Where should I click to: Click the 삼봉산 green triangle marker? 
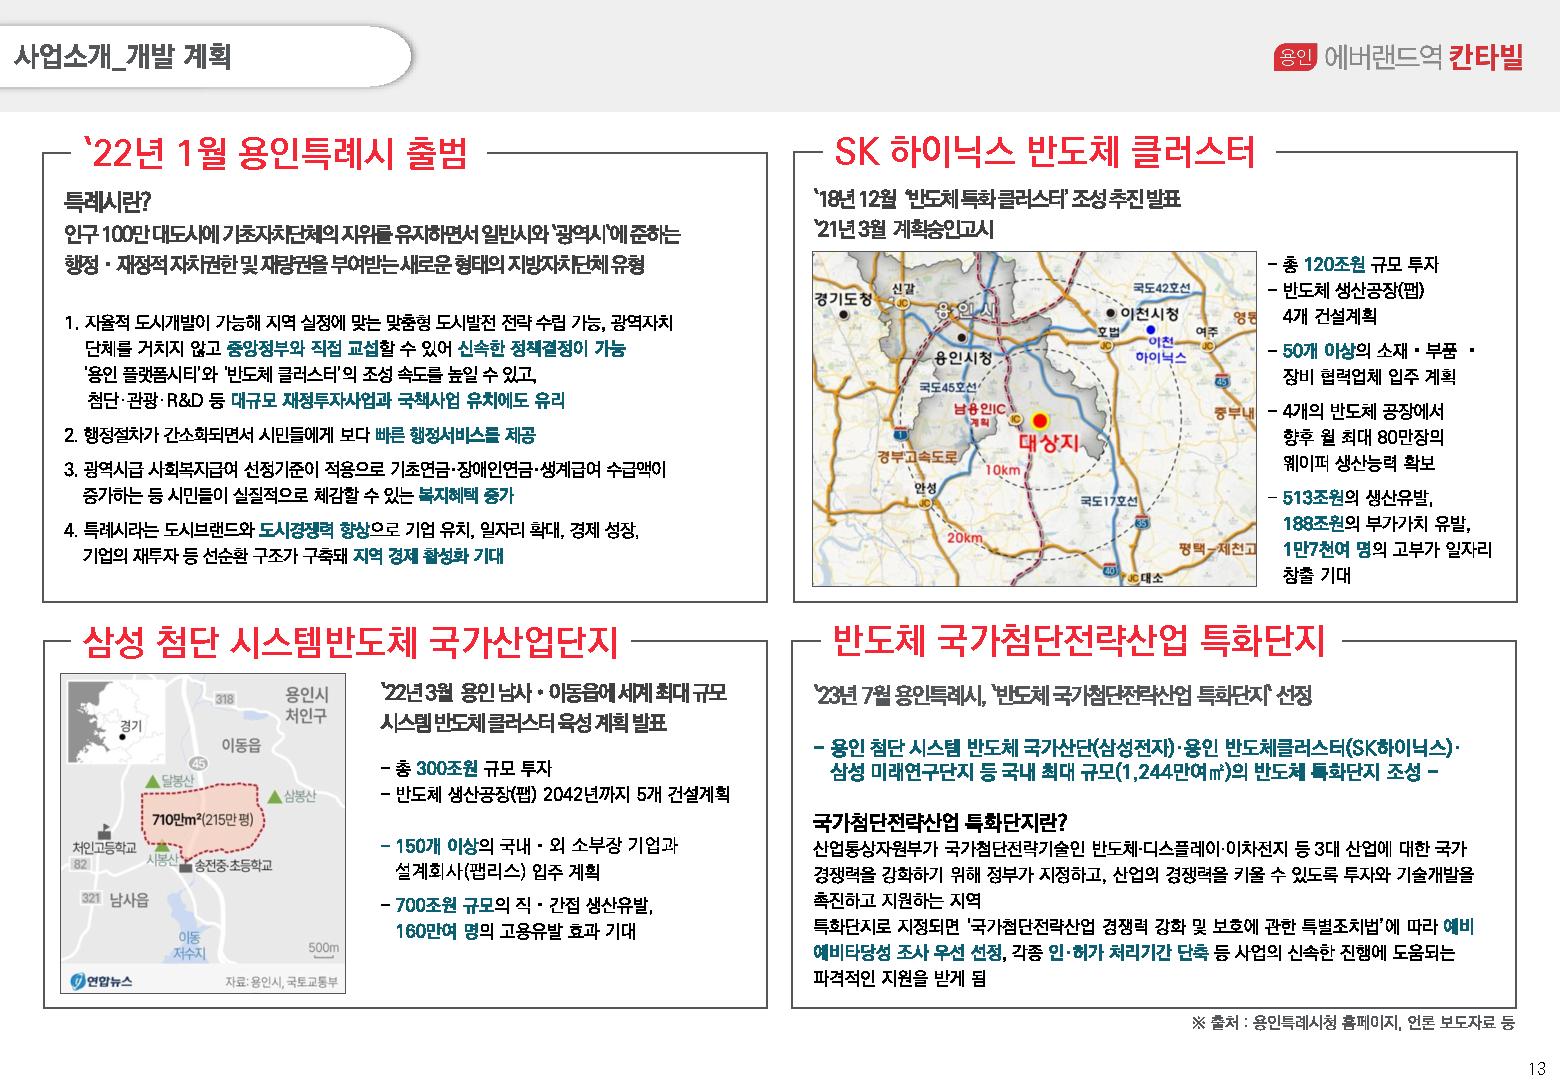pyautogui.click(x=274, y=796)
